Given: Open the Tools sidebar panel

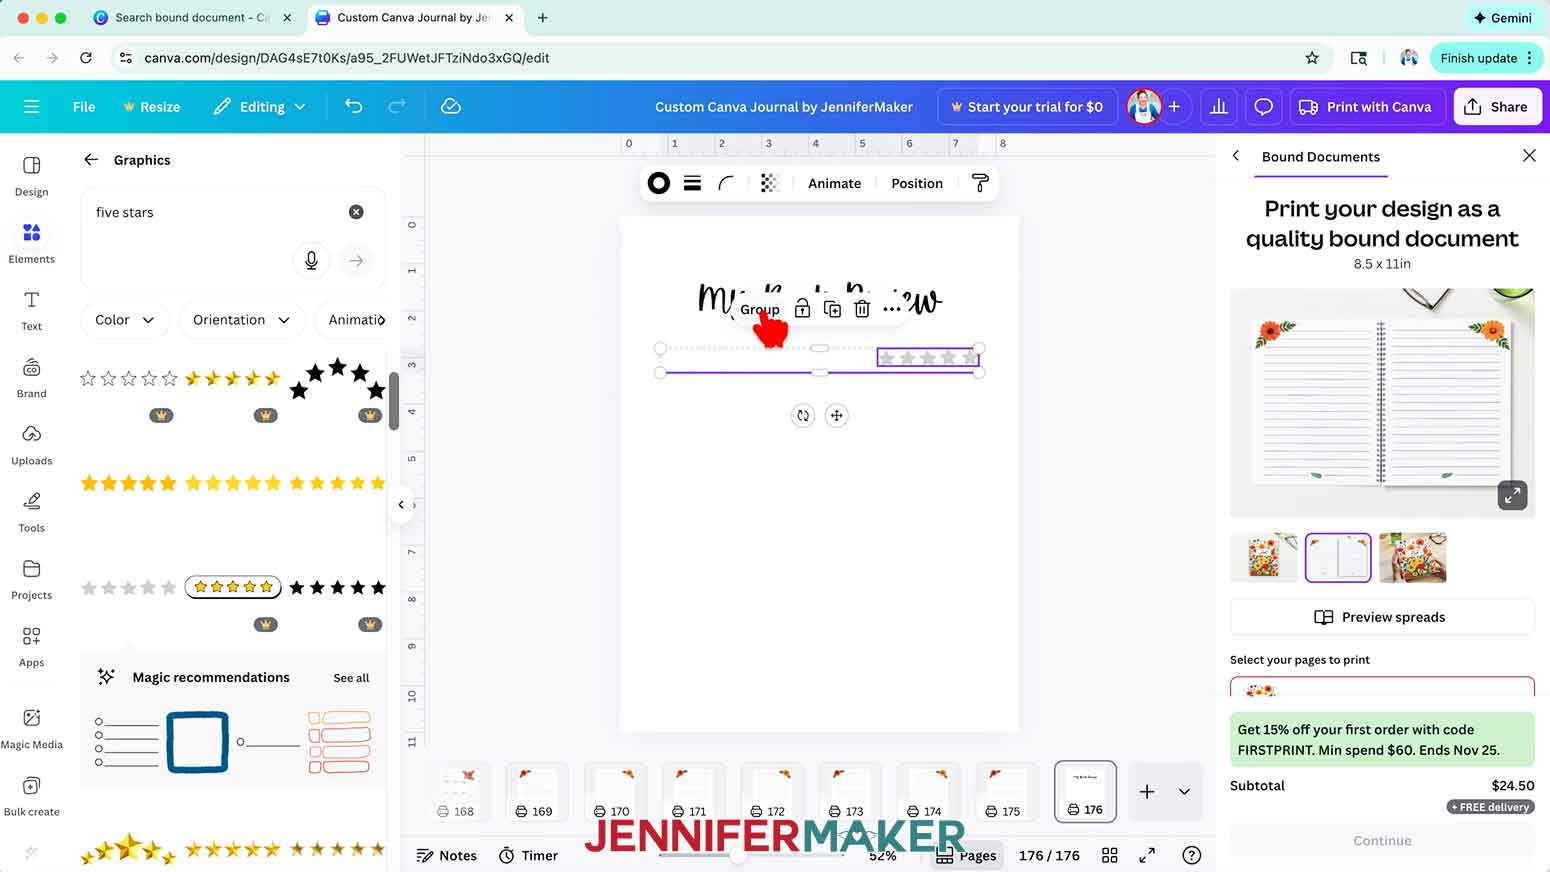Looking at the screenshot, I should (x=31, y=512).
